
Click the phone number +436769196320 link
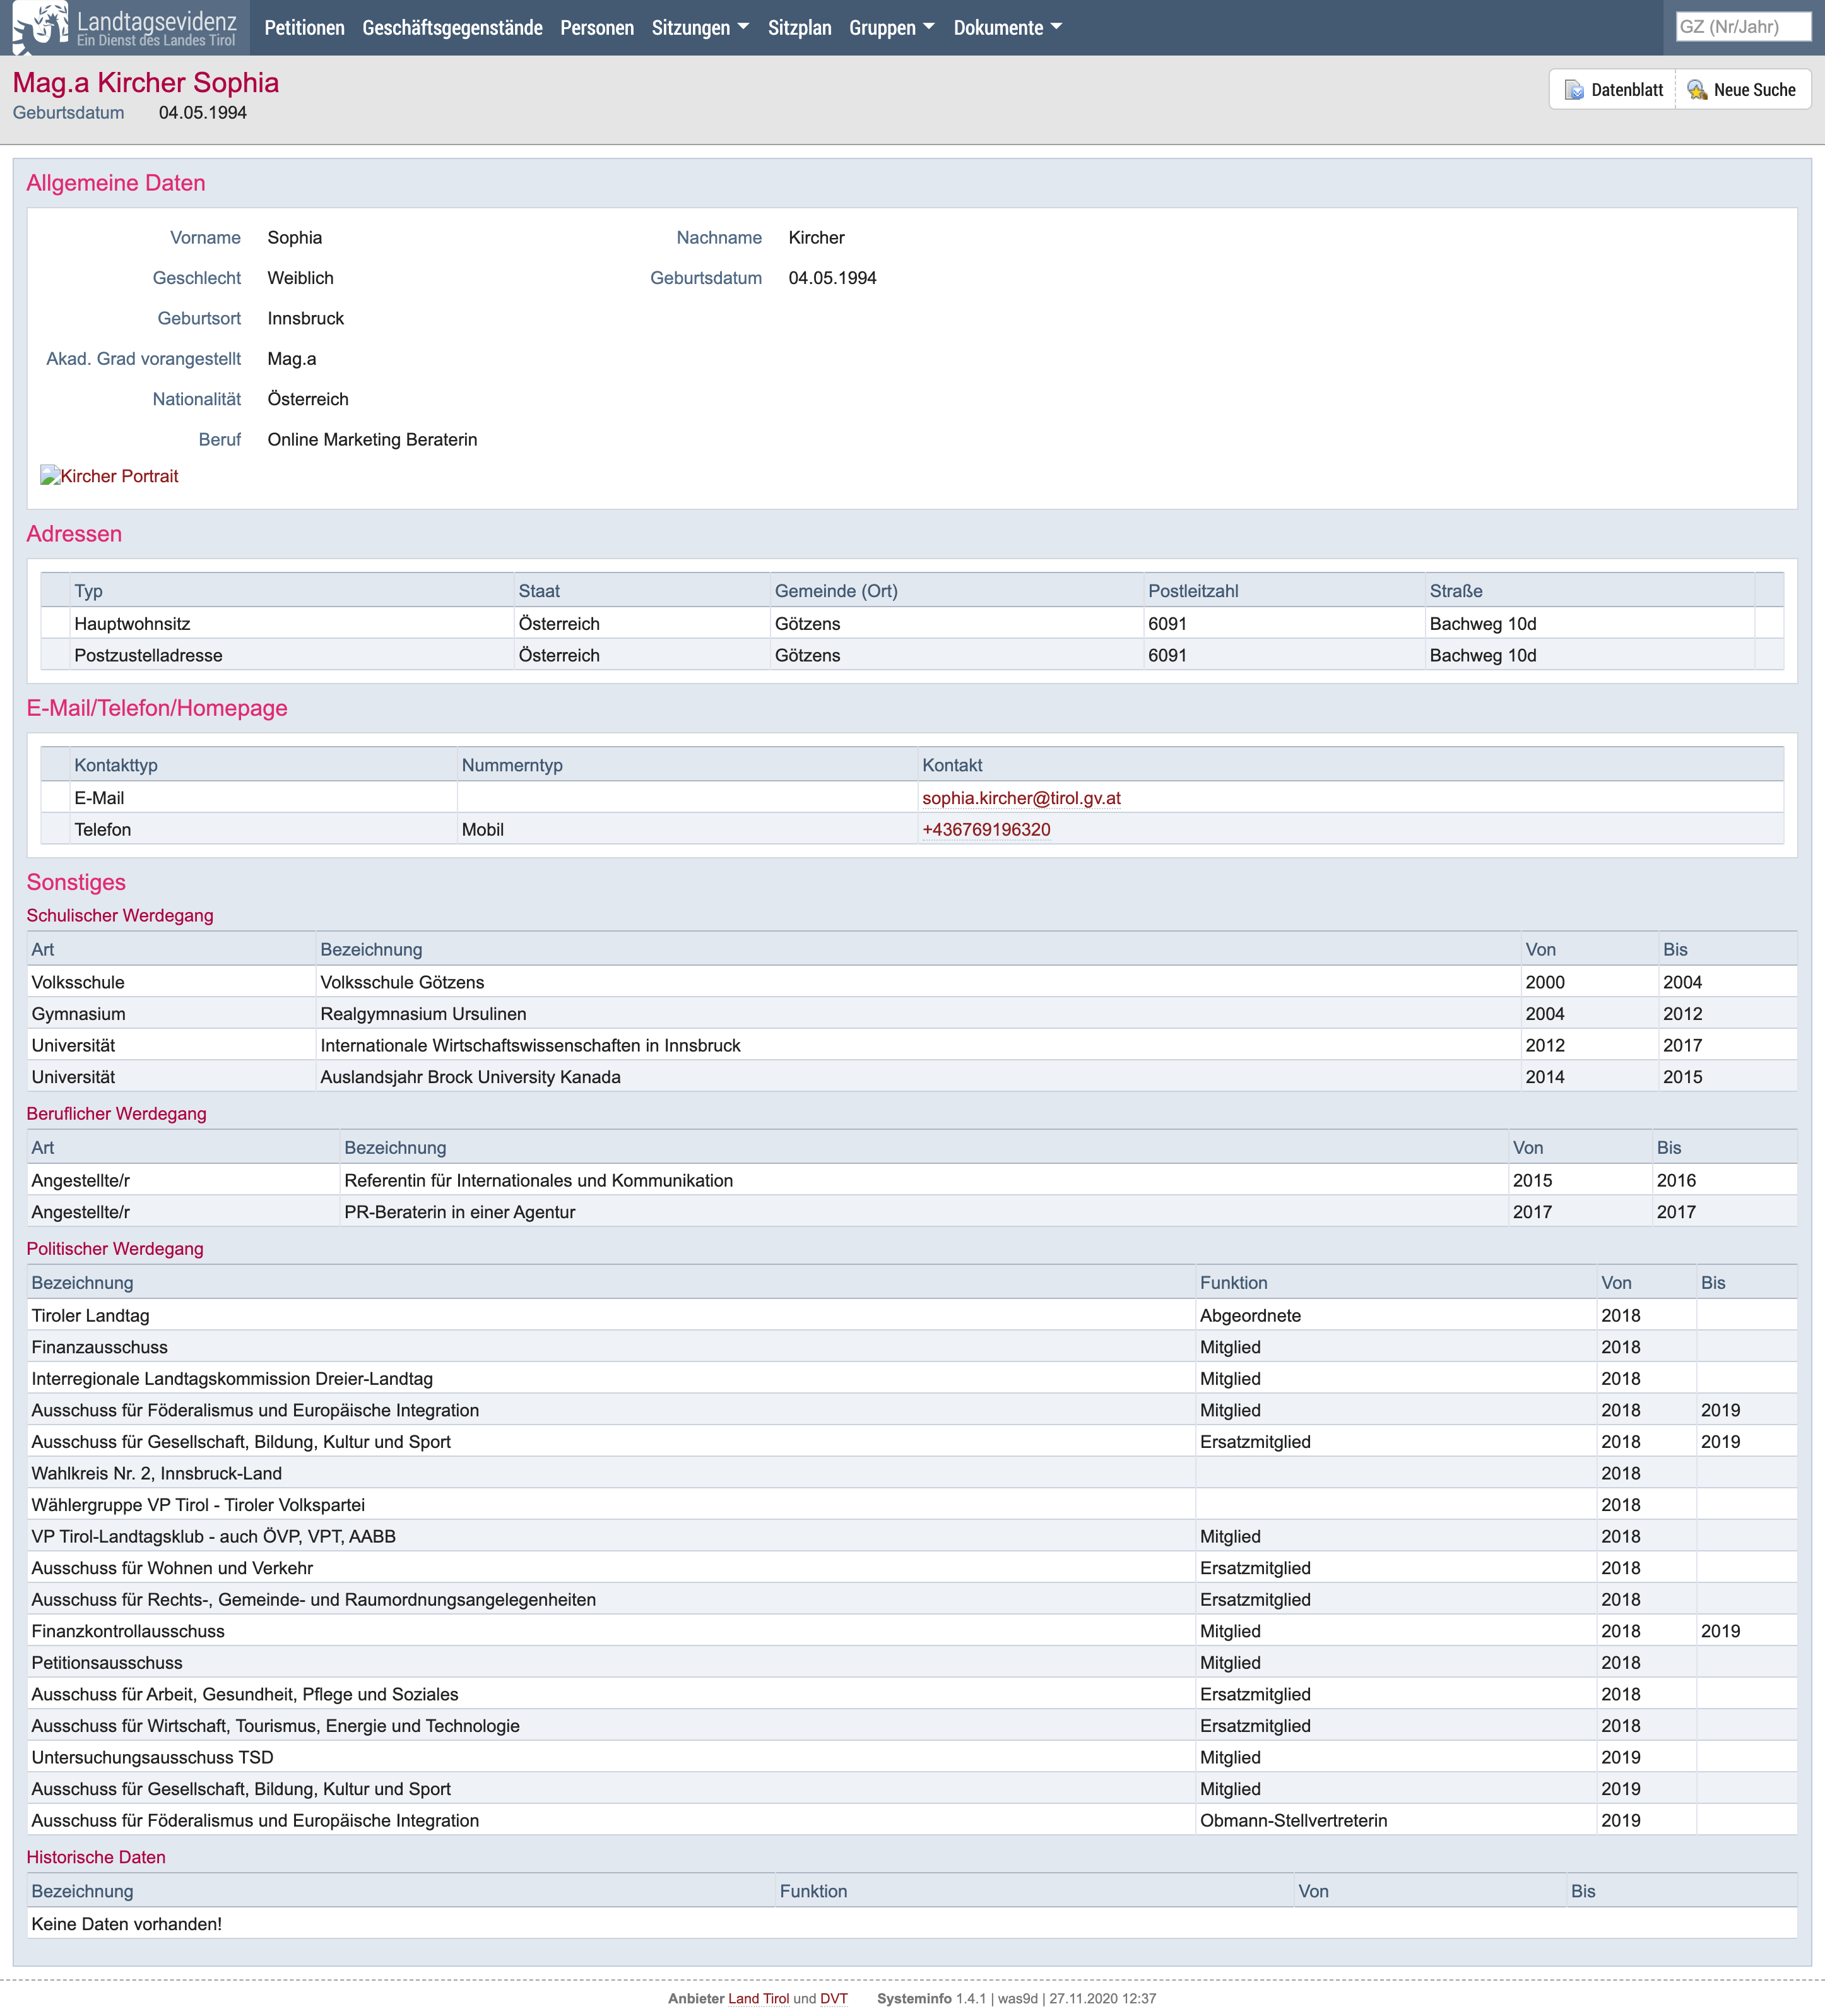click(x=986, y=830)
